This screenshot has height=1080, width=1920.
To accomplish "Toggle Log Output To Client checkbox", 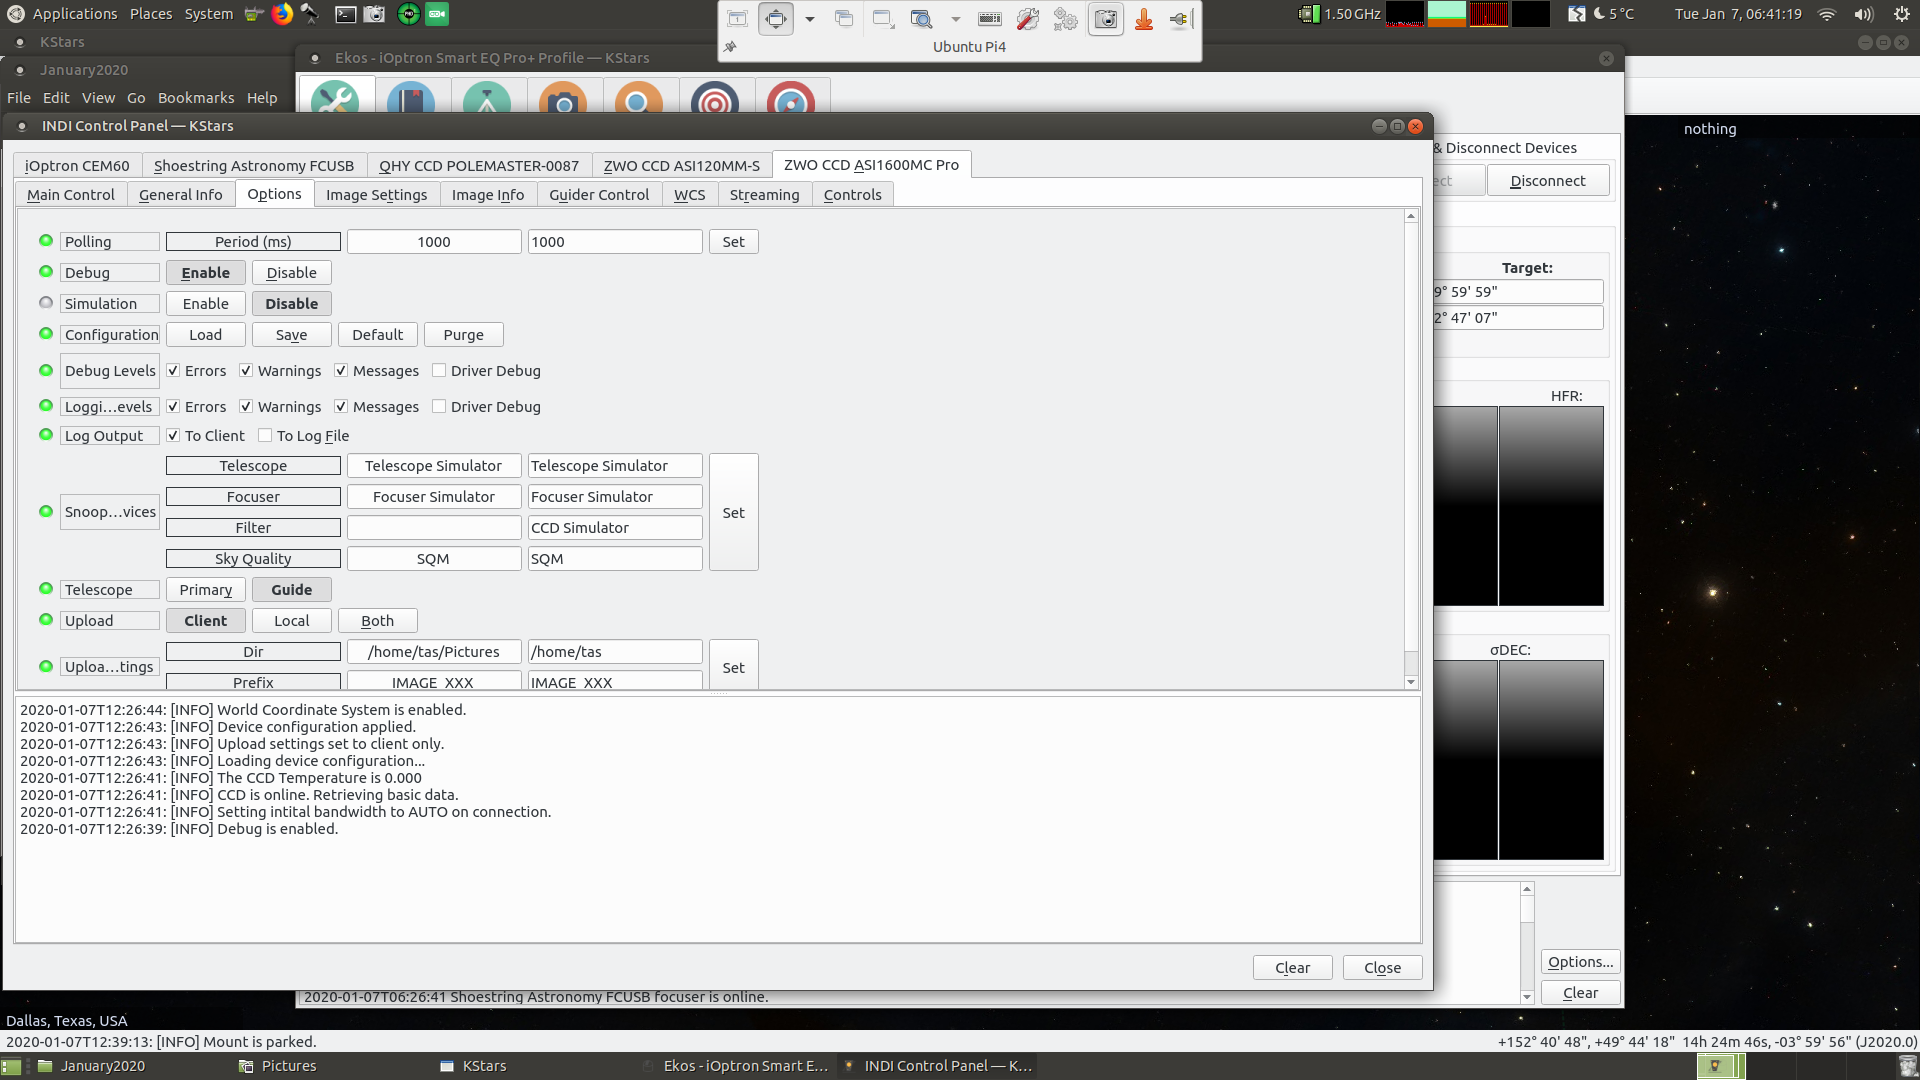I will 173,435.
